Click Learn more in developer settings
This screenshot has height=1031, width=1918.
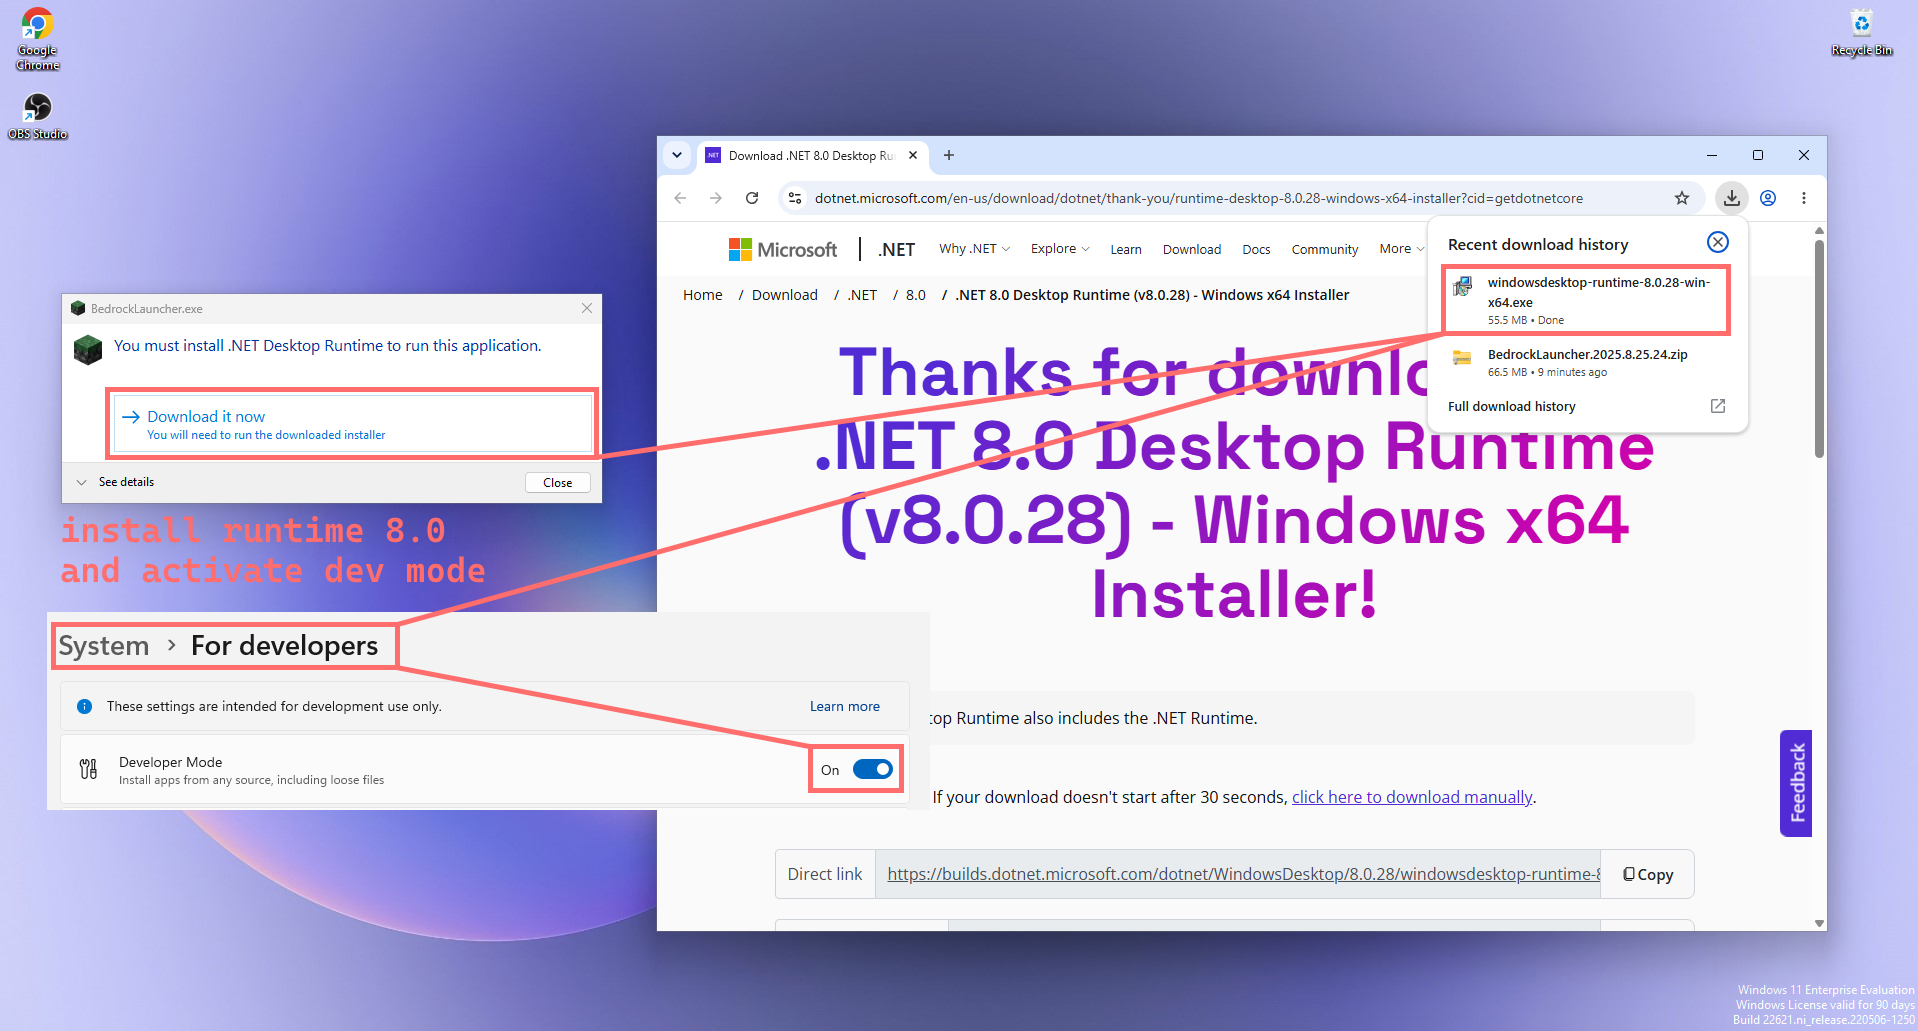(x=845, y=706)
